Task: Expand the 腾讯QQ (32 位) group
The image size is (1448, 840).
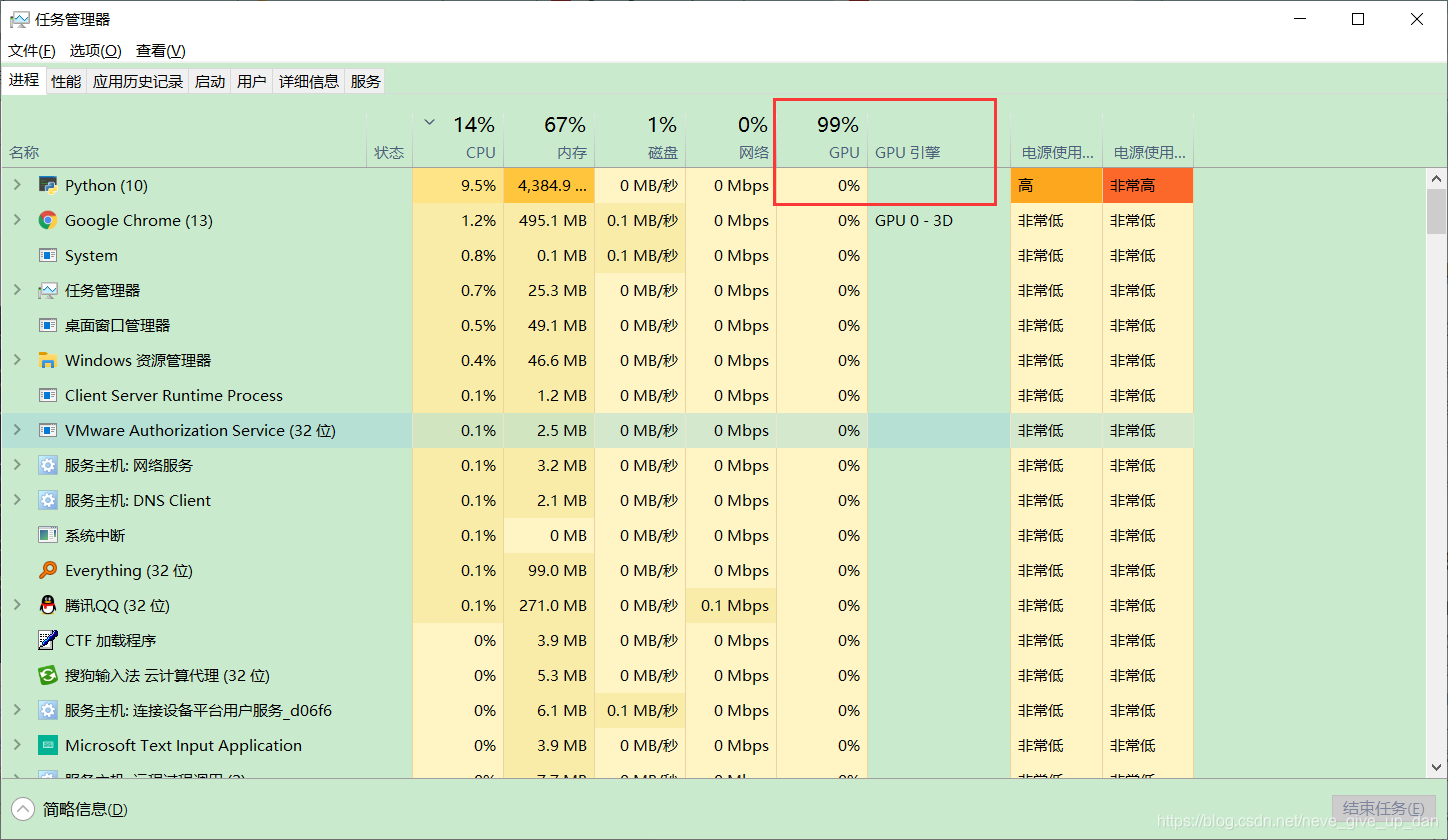Action: pyautogui.click(x=16, y=605)
